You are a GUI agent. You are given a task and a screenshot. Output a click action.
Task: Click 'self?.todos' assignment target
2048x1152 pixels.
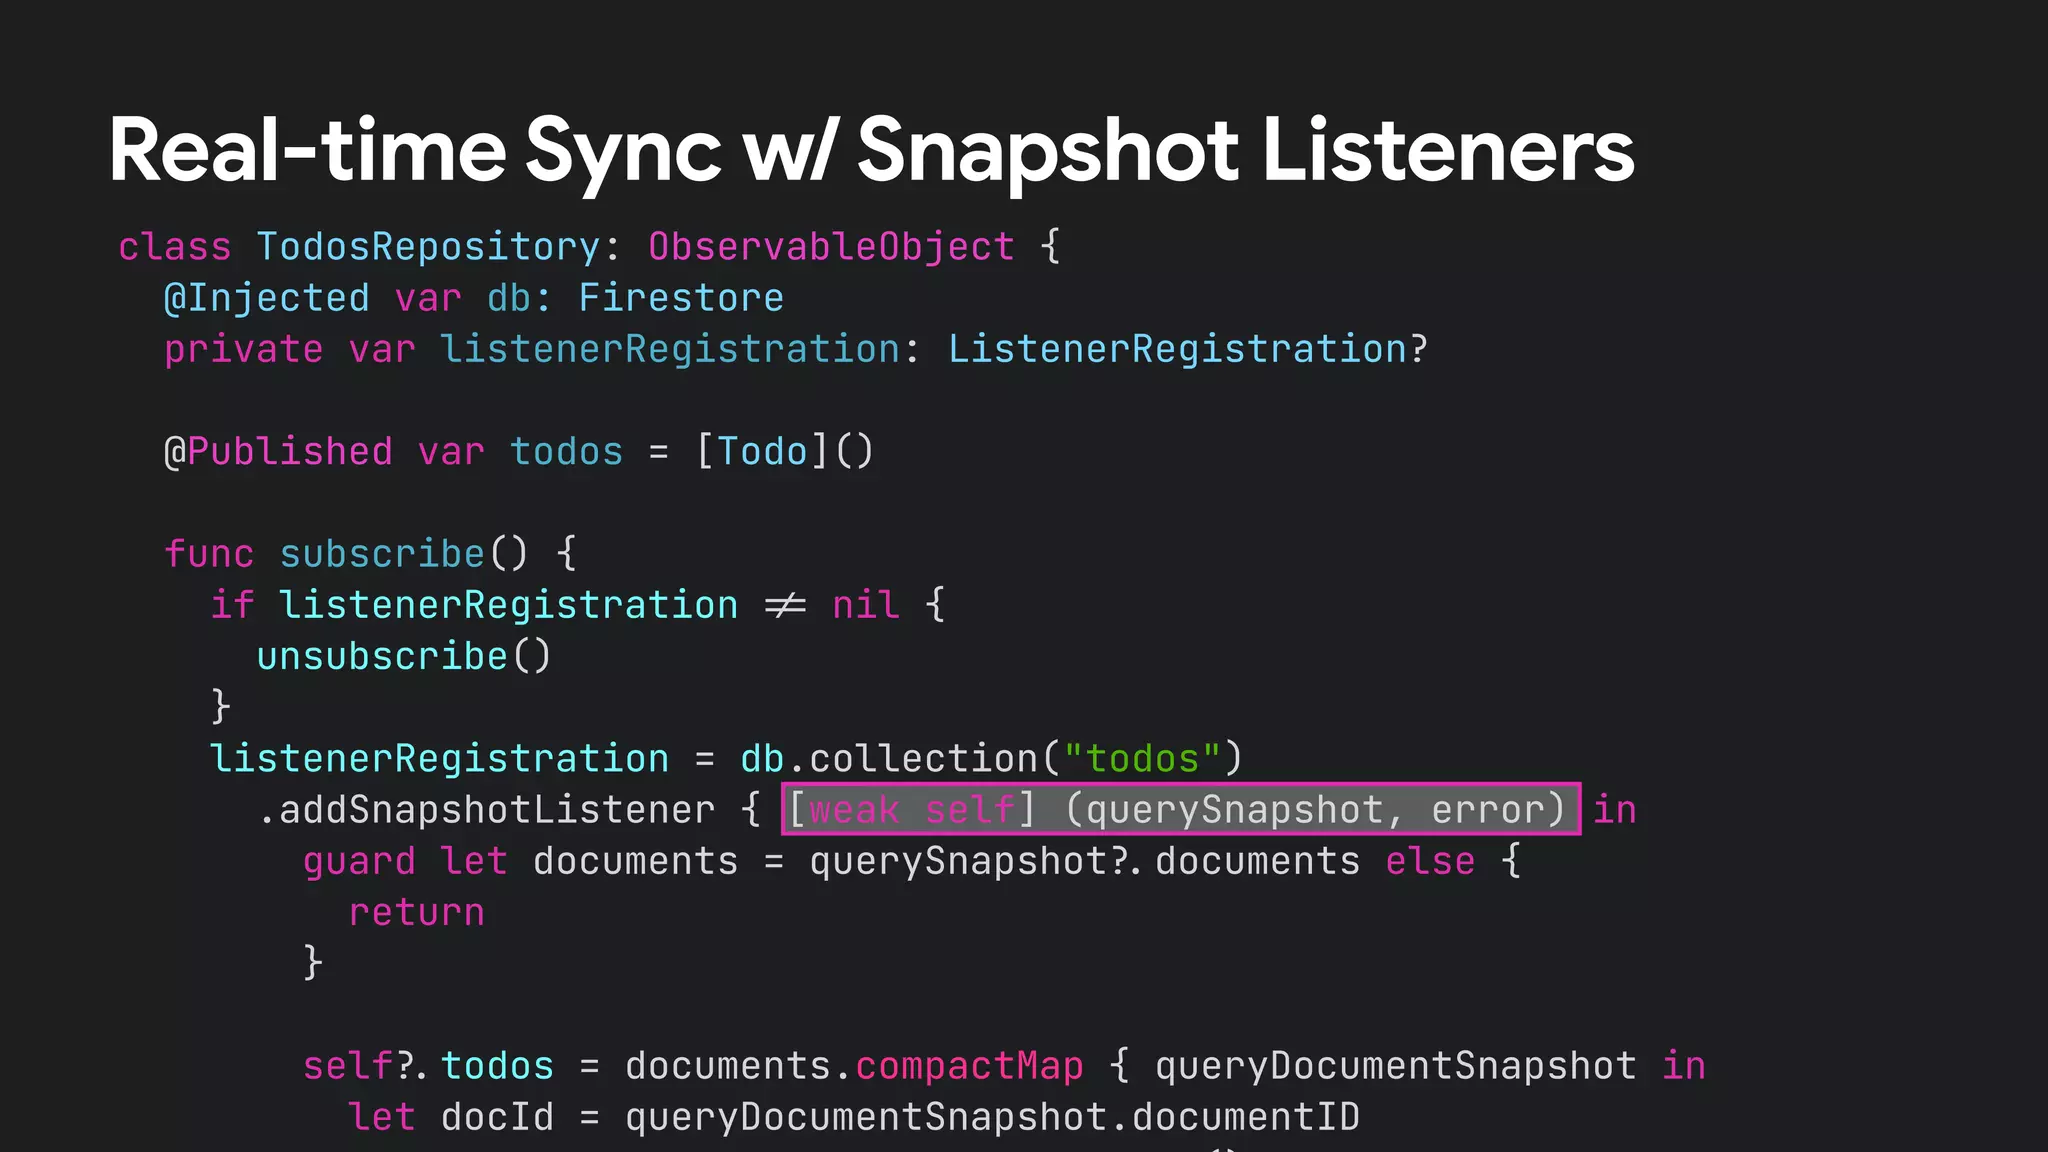[428, 1067]
